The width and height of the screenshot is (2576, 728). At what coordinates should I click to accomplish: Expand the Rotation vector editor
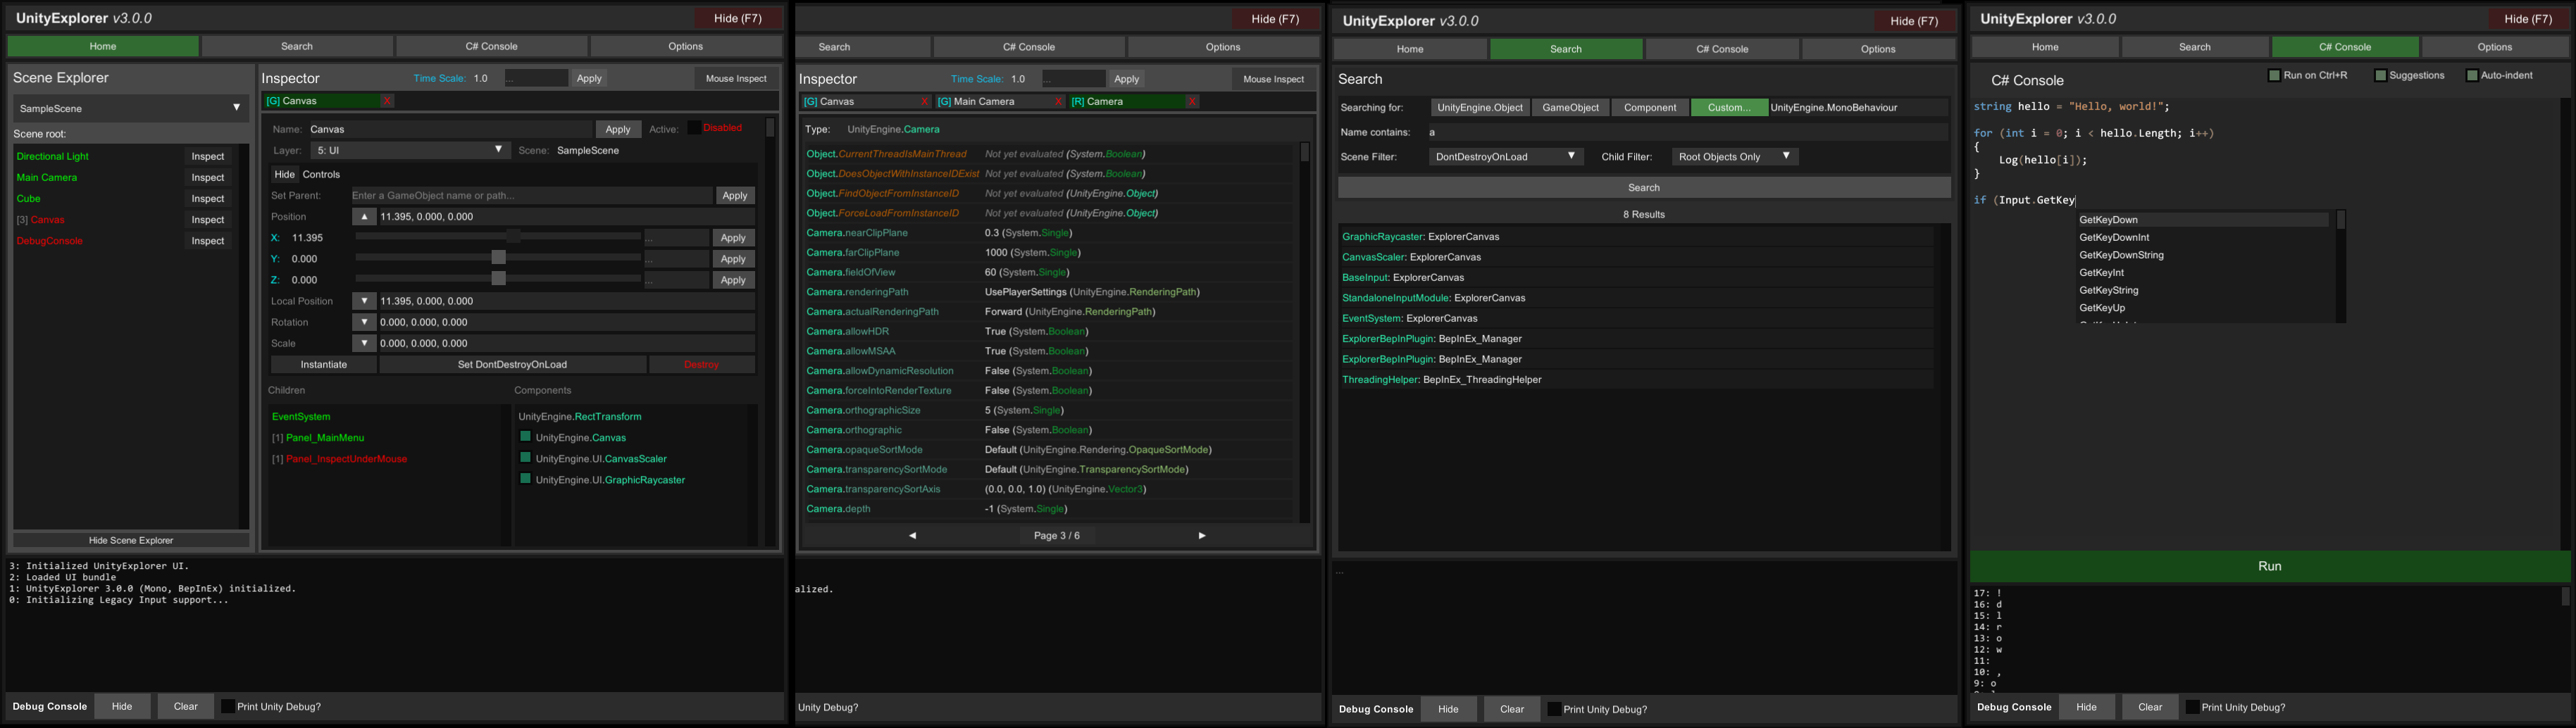pyautogui.click(x=364, y=322)
